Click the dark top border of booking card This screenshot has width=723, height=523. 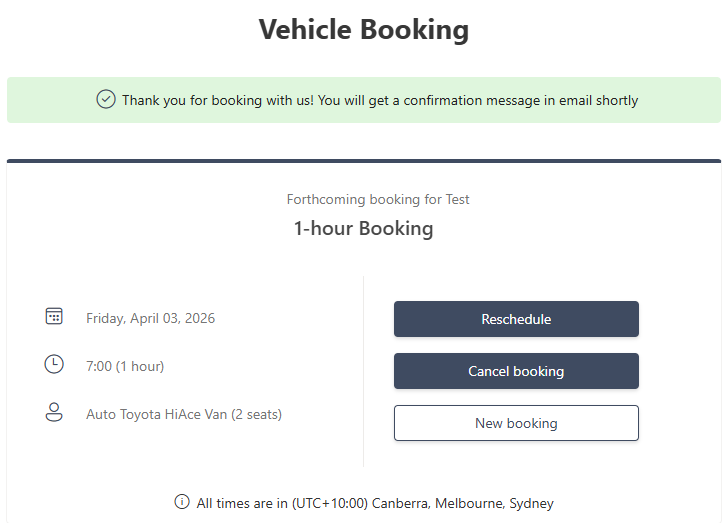[363, 160]
